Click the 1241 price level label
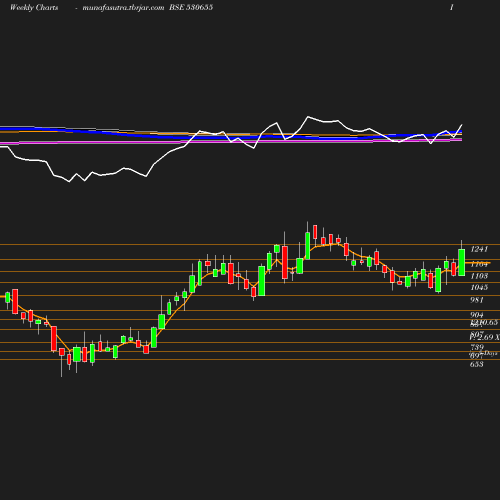Screen dimensions: 500x500 pos(479,249)
